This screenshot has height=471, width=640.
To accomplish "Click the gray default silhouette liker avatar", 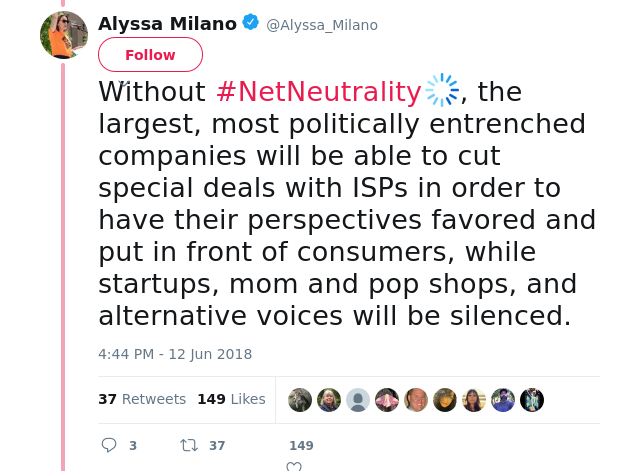I will (358, 400).
